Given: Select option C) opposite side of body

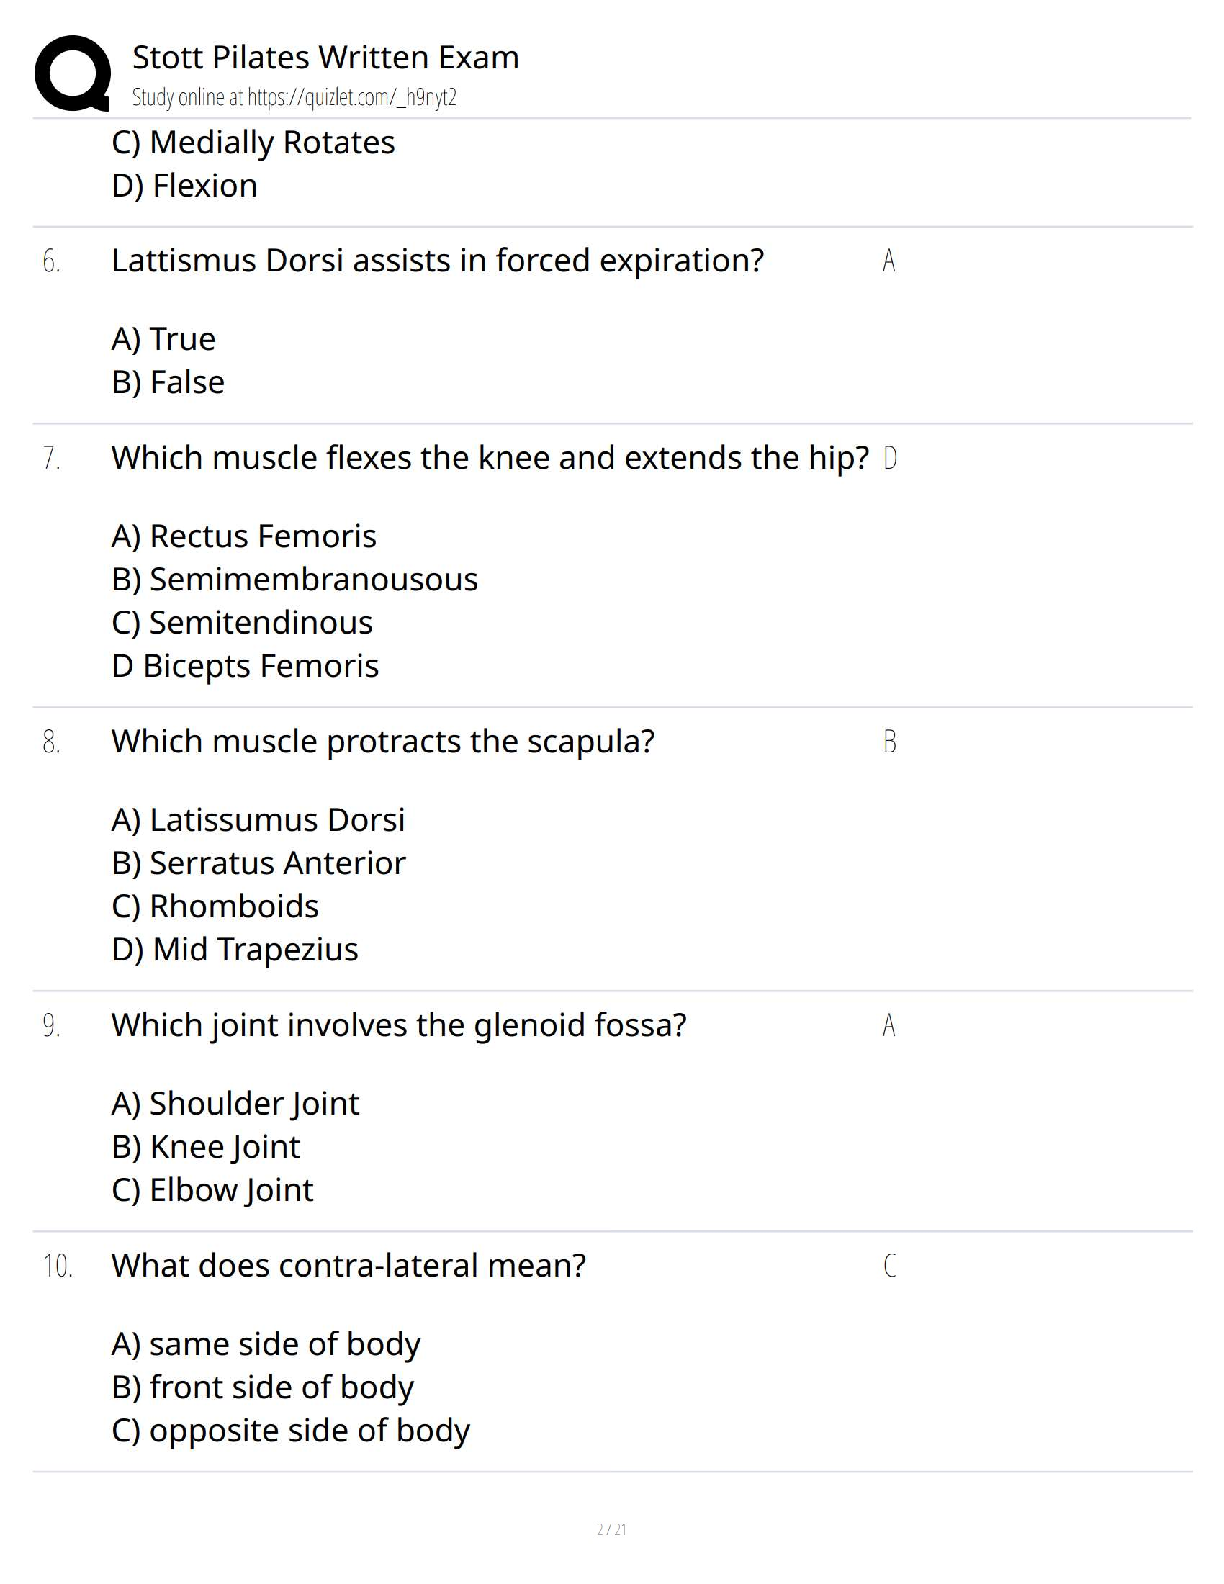Looking at the screenshot, I should click(x=290, y=1430).
